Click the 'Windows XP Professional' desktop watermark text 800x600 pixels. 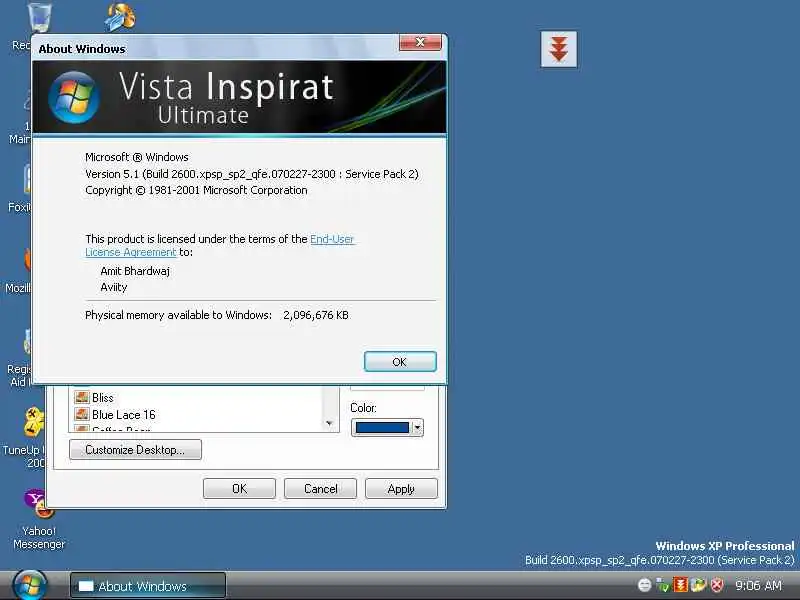click(724, 546)
